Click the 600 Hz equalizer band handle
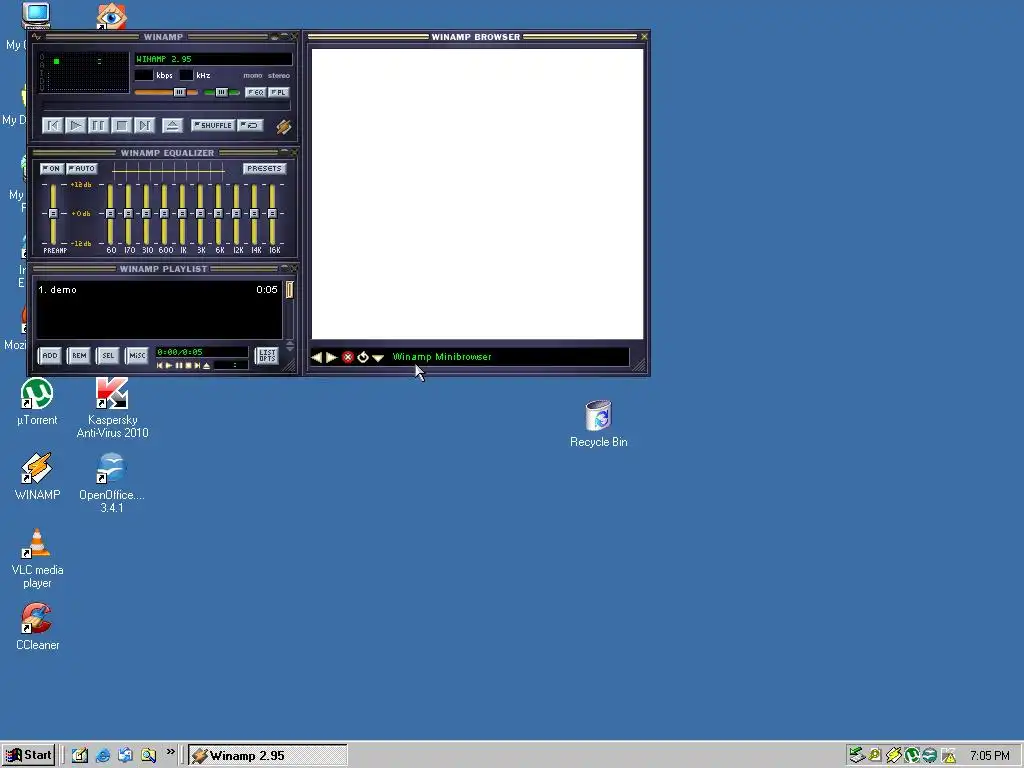This screenshot has height=768, width=1024. click(165, 214)
